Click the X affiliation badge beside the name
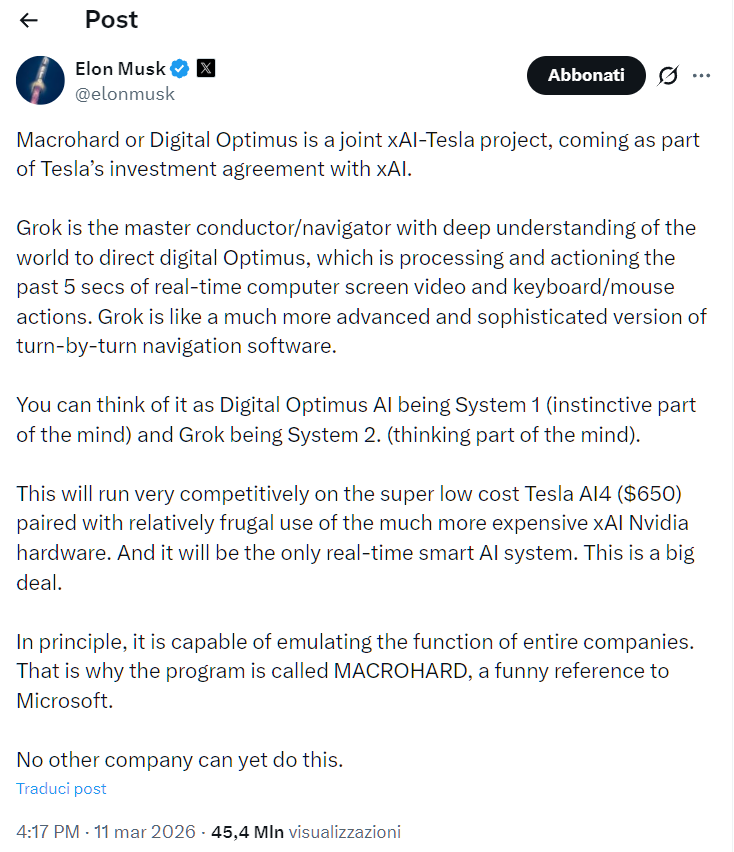This screenshot has width=734, height=852. 205,69
